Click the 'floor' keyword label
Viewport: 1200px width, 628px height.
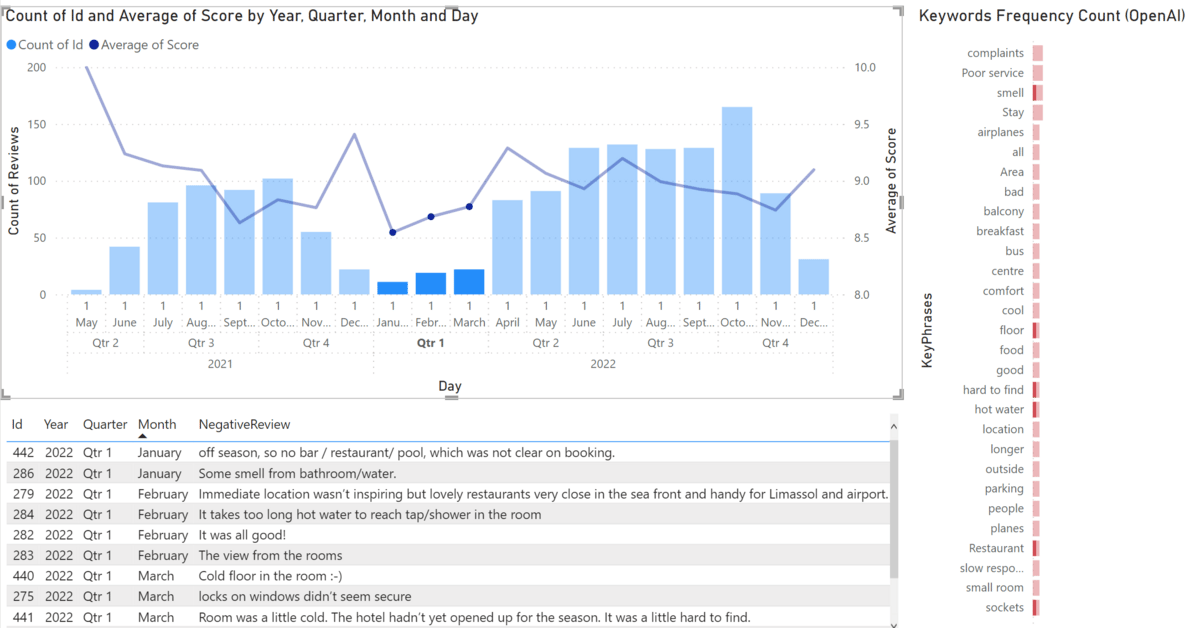tap(1012, 330)
